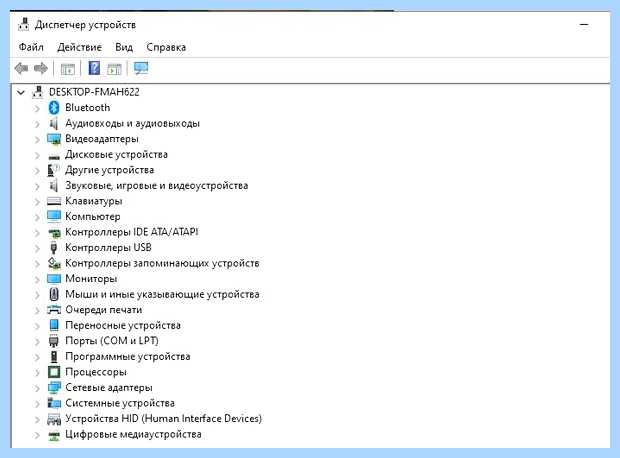Click the Системные устройства icon
Viewport: 620px width, 458px height.
click(54, 403)
